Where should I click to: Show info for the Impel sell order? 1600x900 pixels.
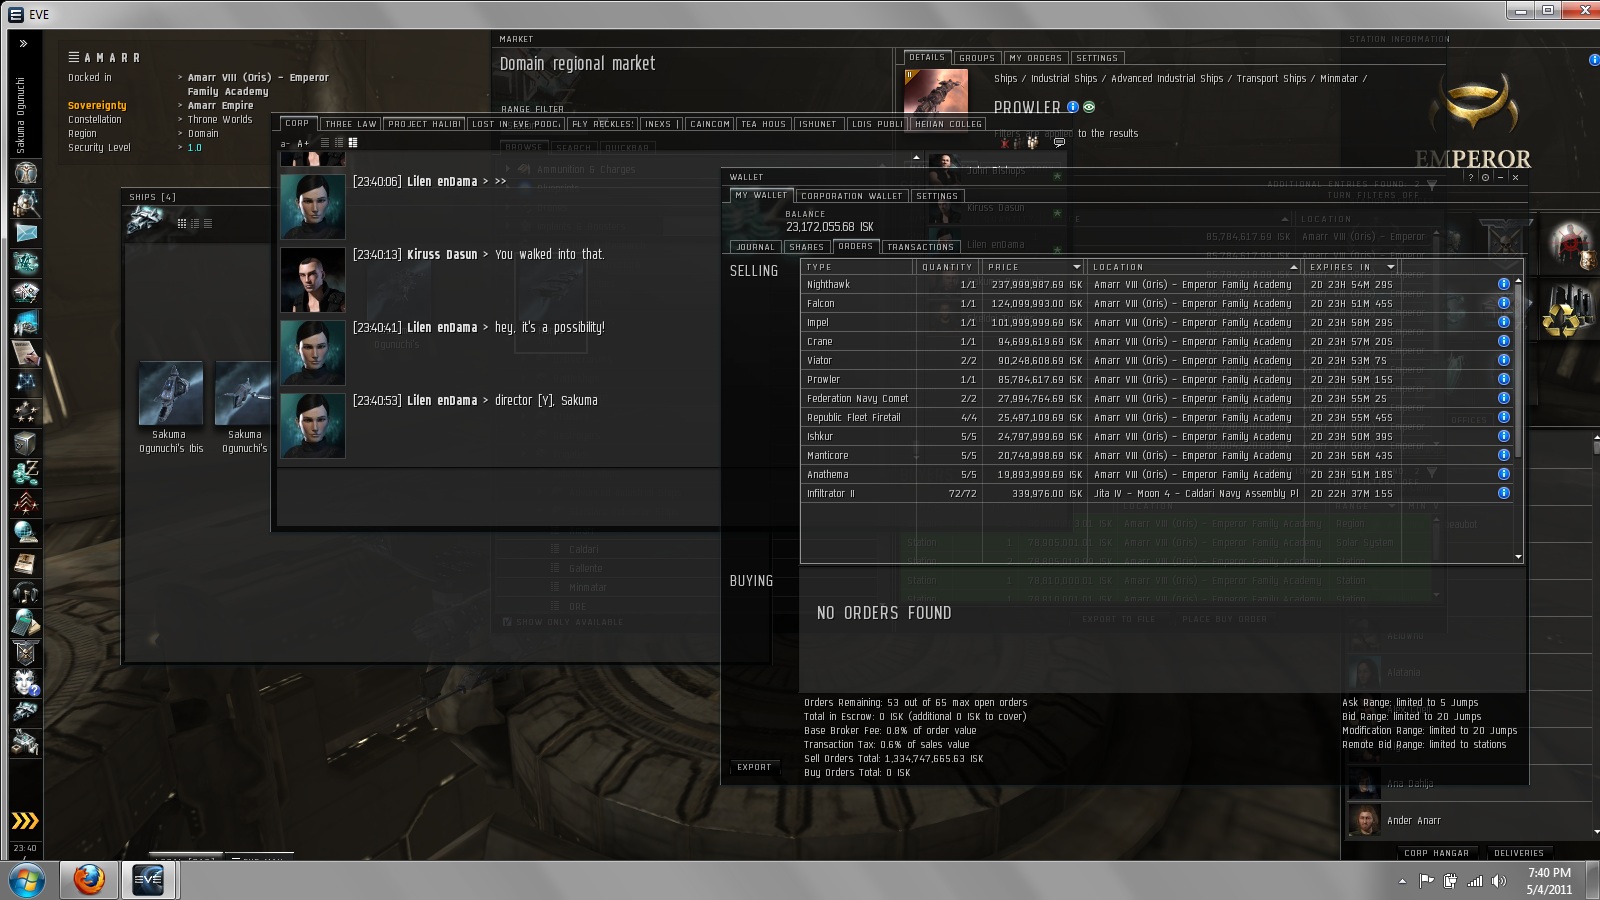click(x=1503, y=322)
